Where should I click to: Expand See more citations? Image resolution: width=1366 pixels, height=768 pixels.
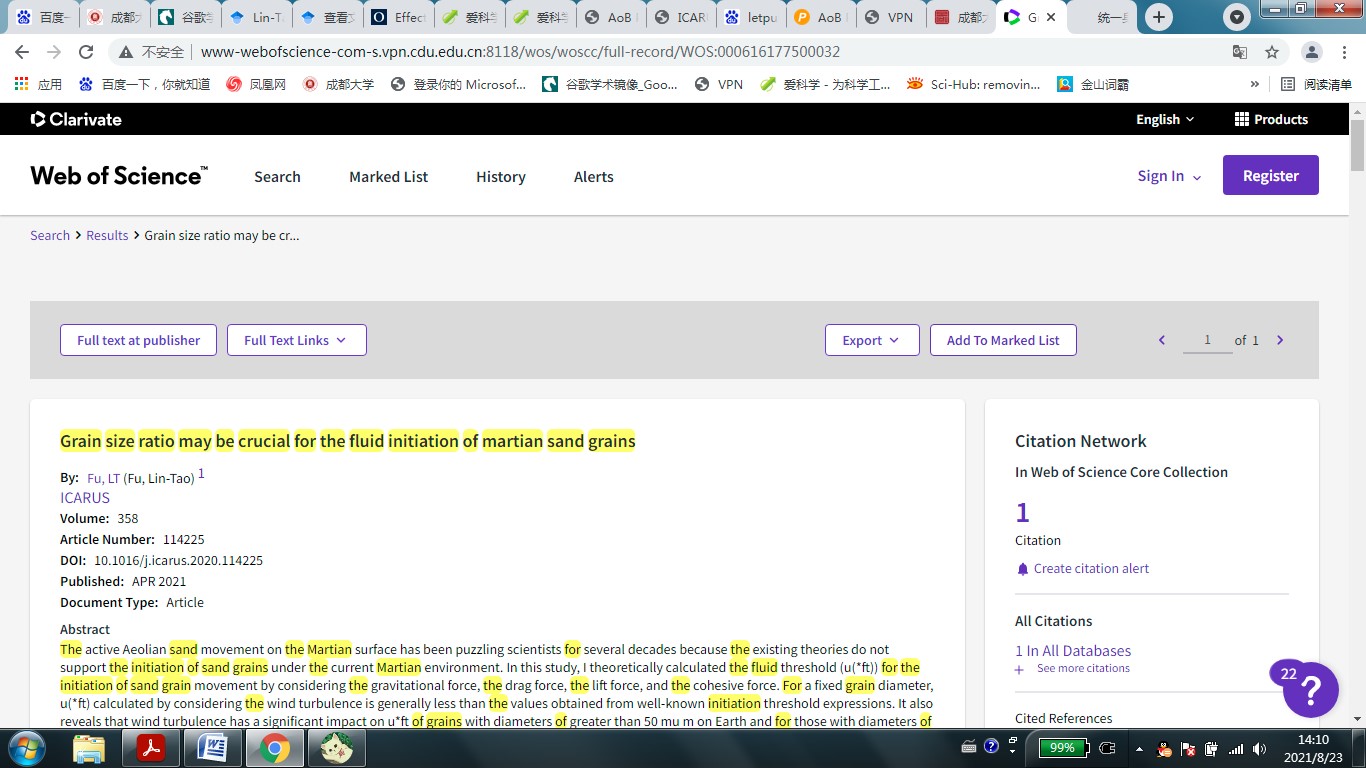(1082, 668)
